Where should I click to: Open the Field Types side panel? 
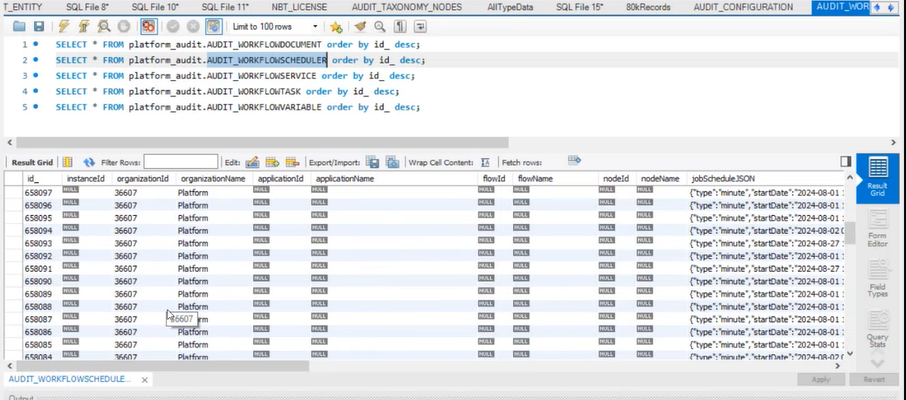pyautogui.click(x=877, y=279)
